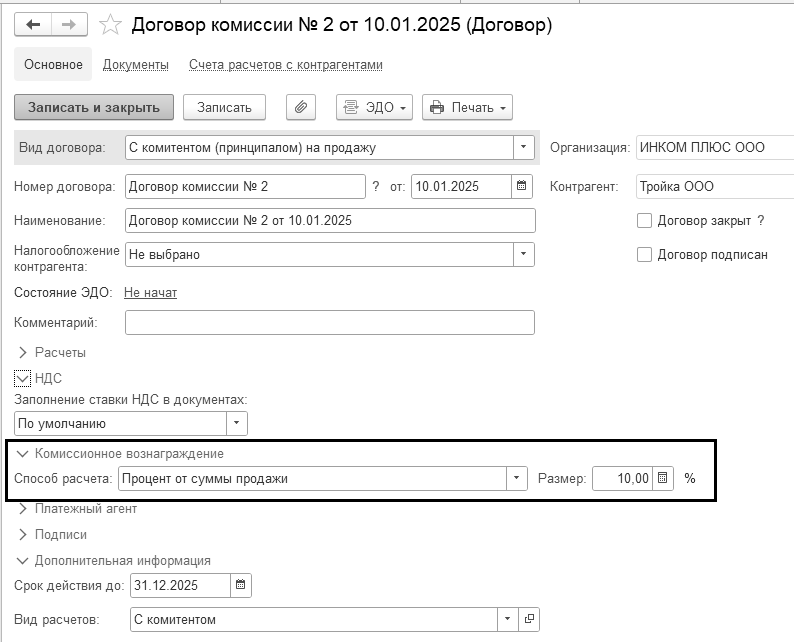Open attached files via paperclip icon
The height and width of the screenshot is (642, 794).
(x=301, y=107)
